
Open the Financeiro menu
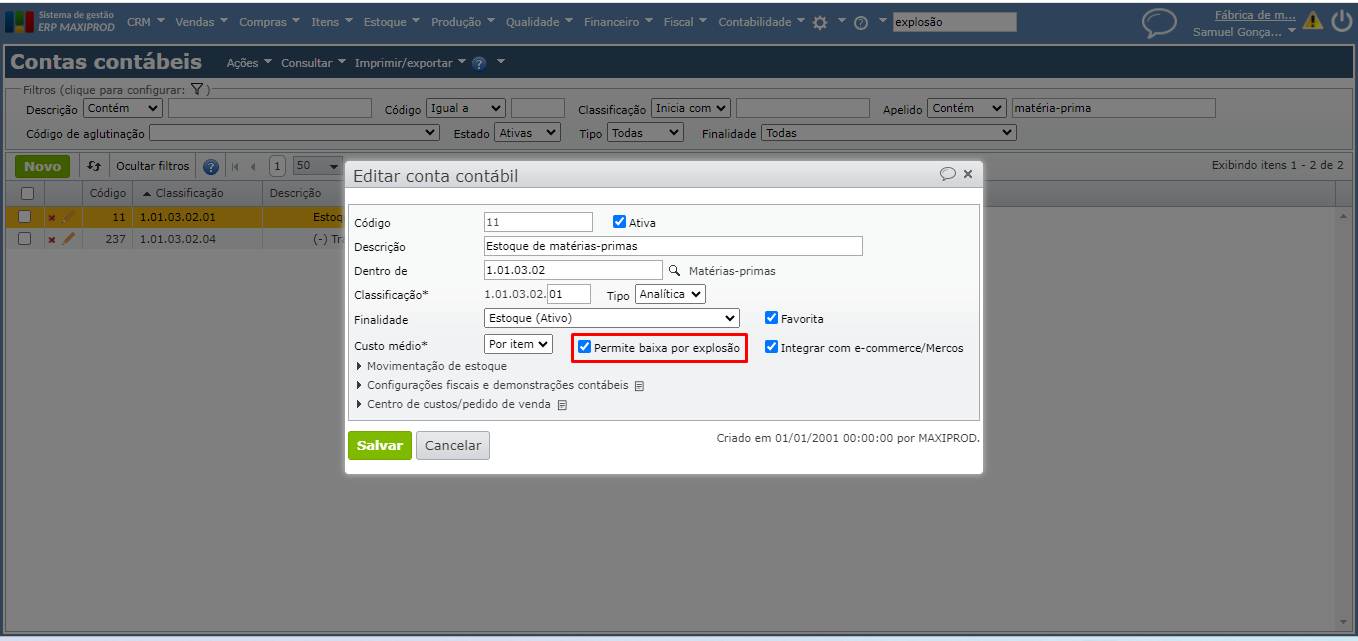pyautogui.click(x=617, y=22)
